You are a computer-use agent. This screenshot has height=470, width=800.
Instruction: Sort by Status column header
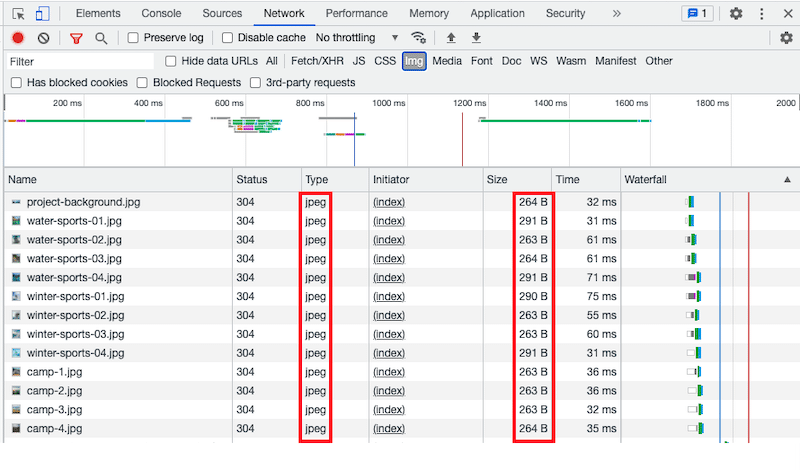coord(267,180)
